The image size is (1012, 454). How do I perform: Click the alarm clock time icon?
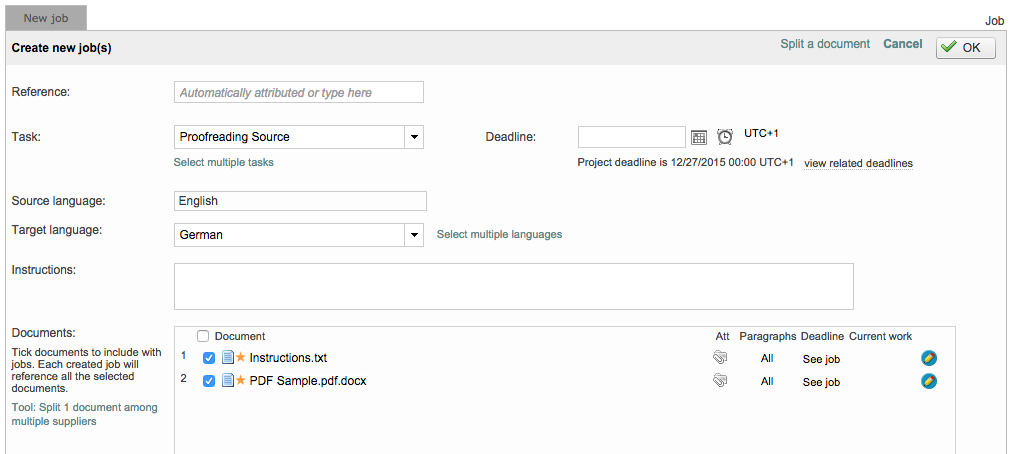coord(725,137)
